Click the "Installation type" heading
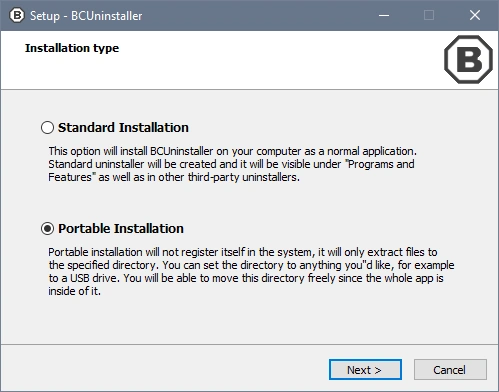Image resolution: width=499 pixels, height=392 pixels. pyautogui.click(x=72, y=48)
